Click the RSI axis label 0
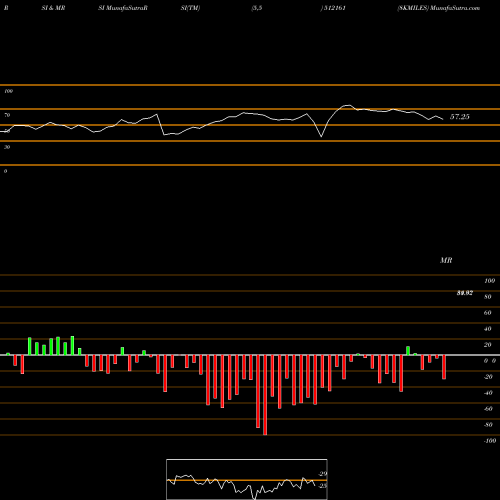Viewport: 500px width, 500px height. click(x=5, y=171)
